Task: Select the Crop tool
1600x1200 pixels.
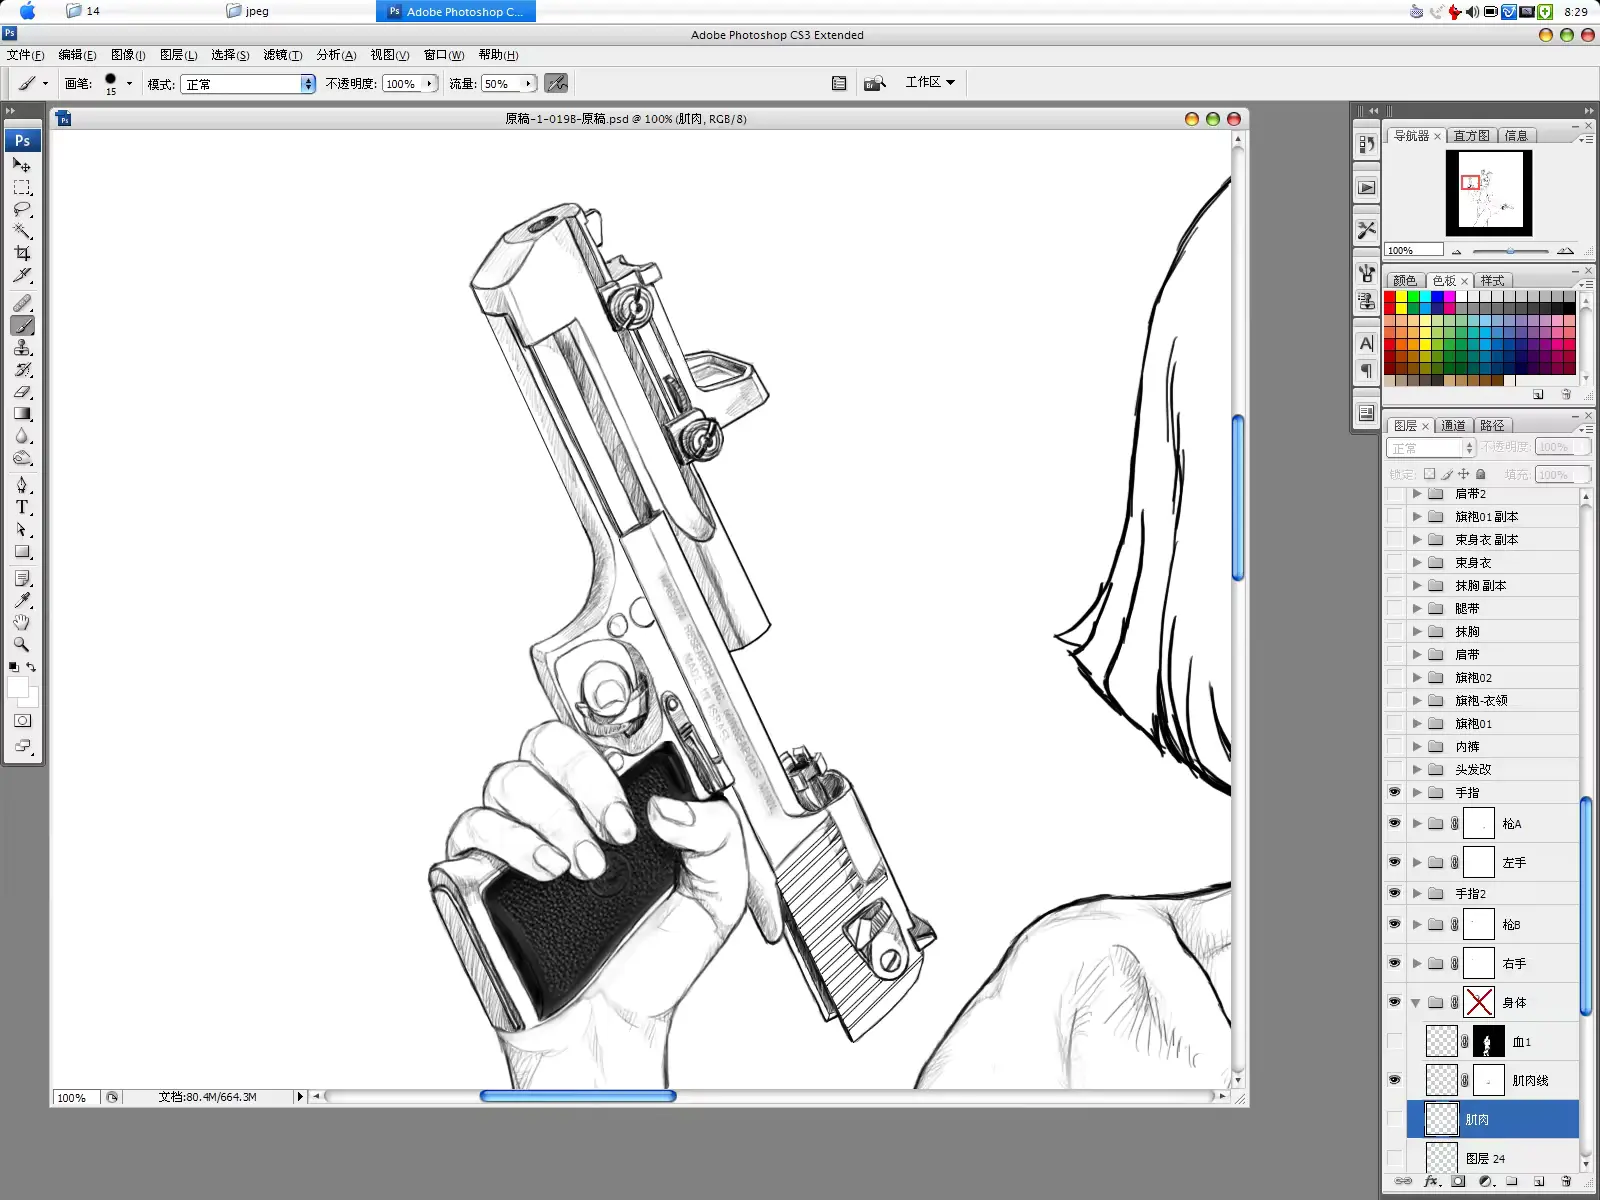Action: tap(22, 253)
